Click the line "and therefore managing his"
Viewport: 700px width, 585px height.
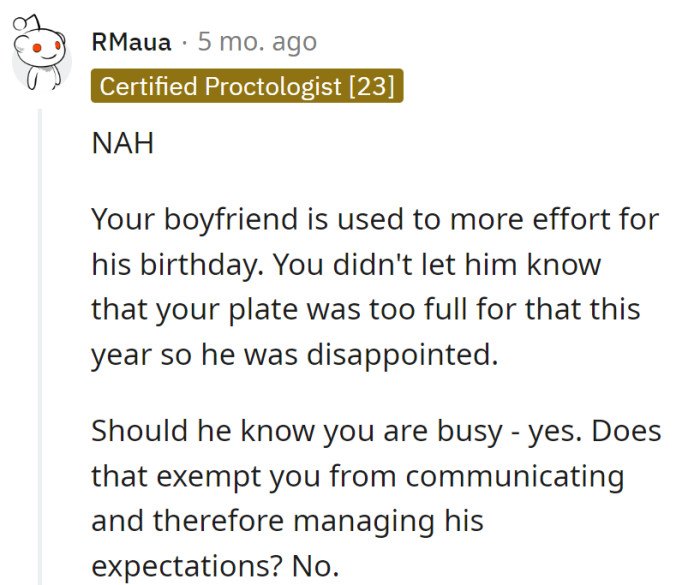(x=288, y=520)
